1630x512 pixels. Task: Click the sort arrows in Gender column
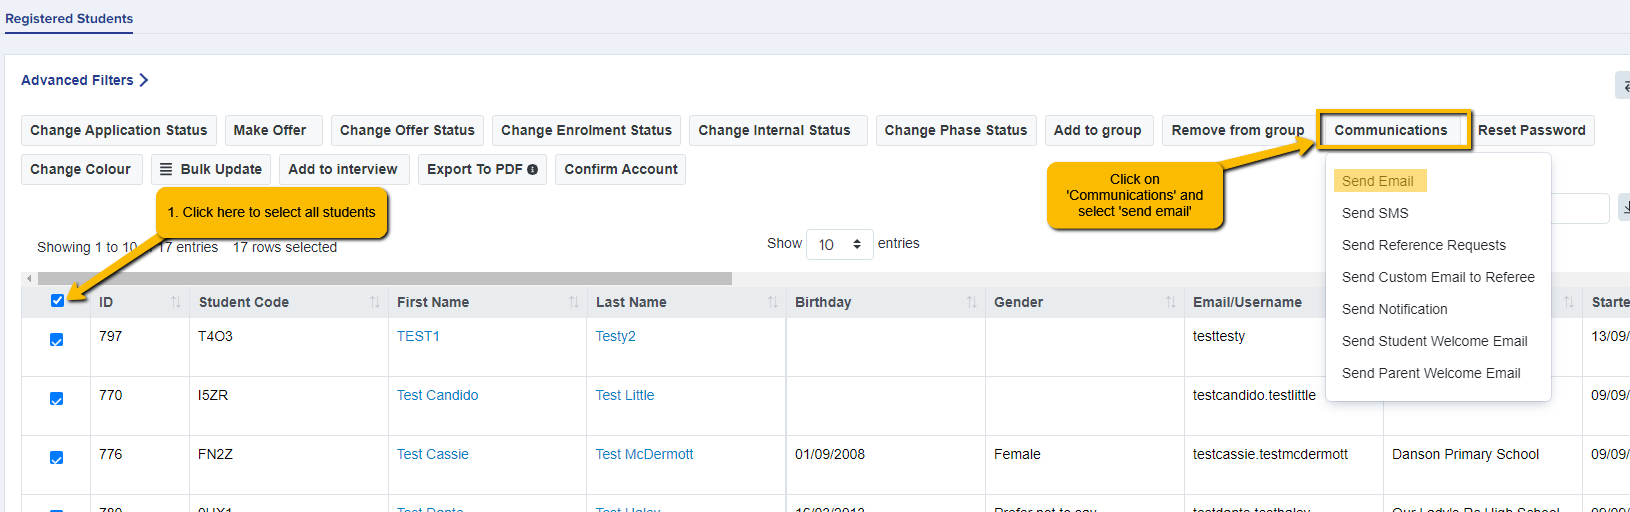pos(1171,302)
